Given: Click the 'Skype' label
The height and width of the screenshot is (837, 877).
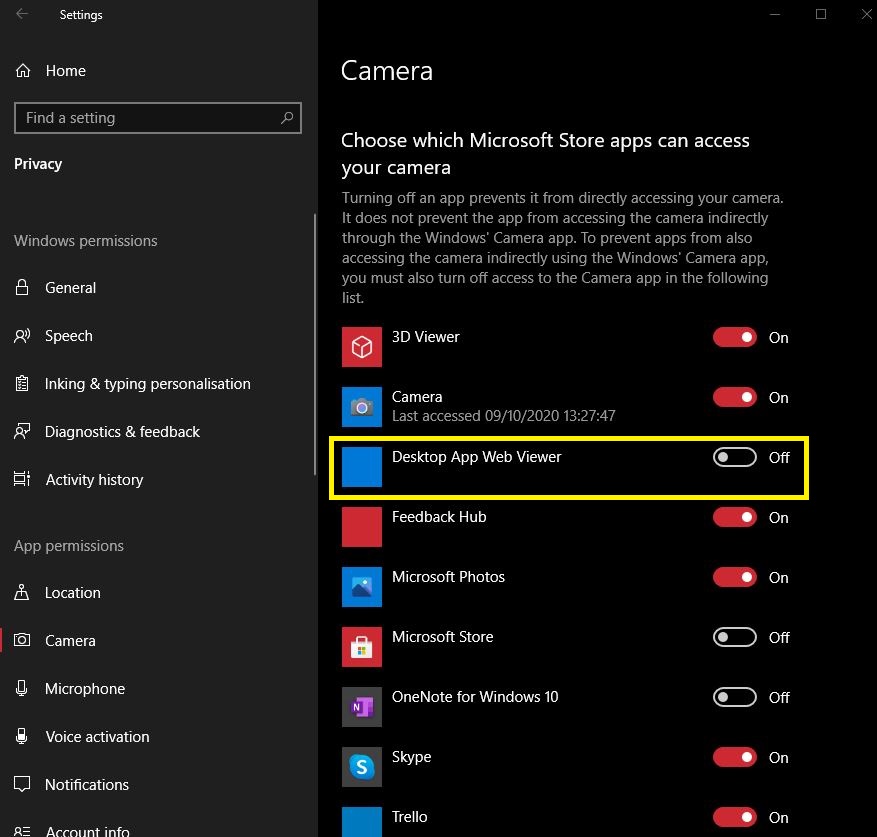Looking at the screenshot, I should 411,756.
